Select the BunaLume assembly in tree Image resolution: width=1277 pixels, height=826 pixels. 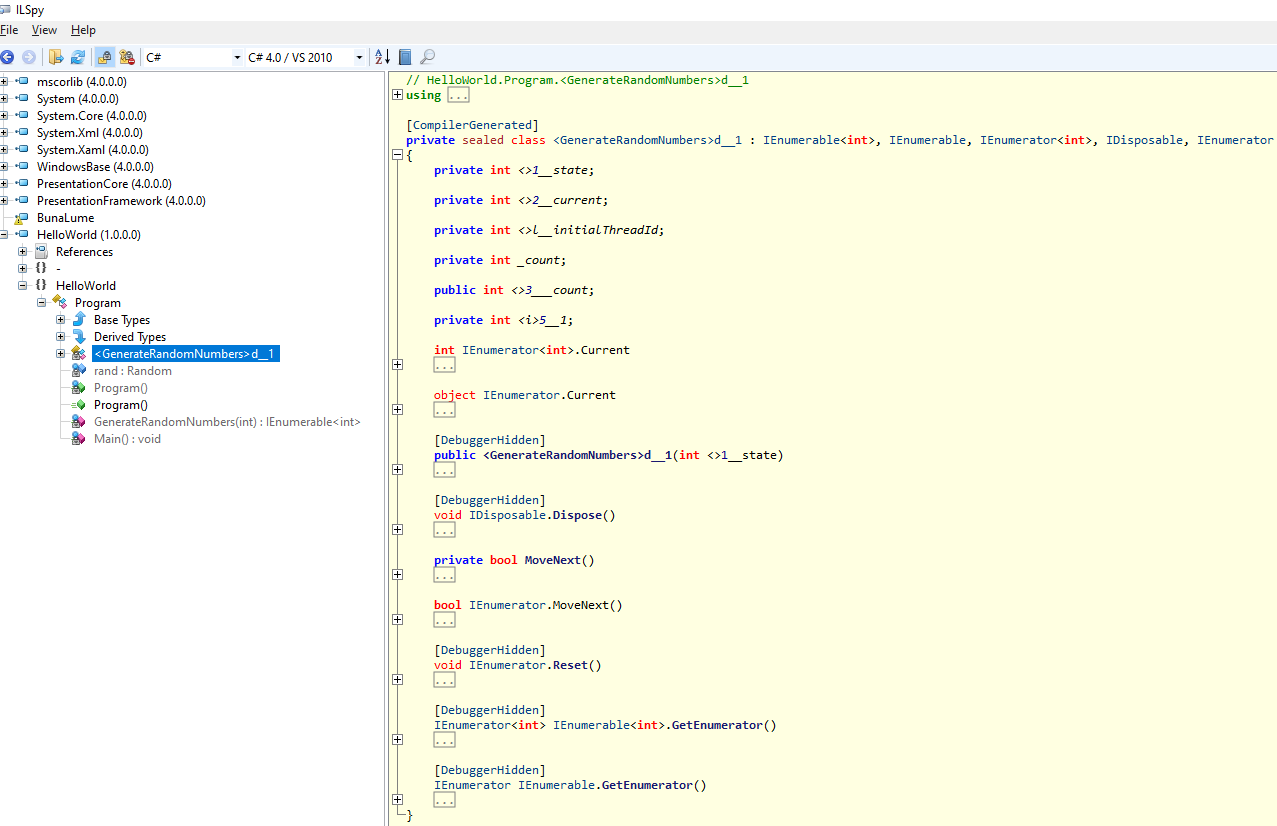(x=65, y=218)
